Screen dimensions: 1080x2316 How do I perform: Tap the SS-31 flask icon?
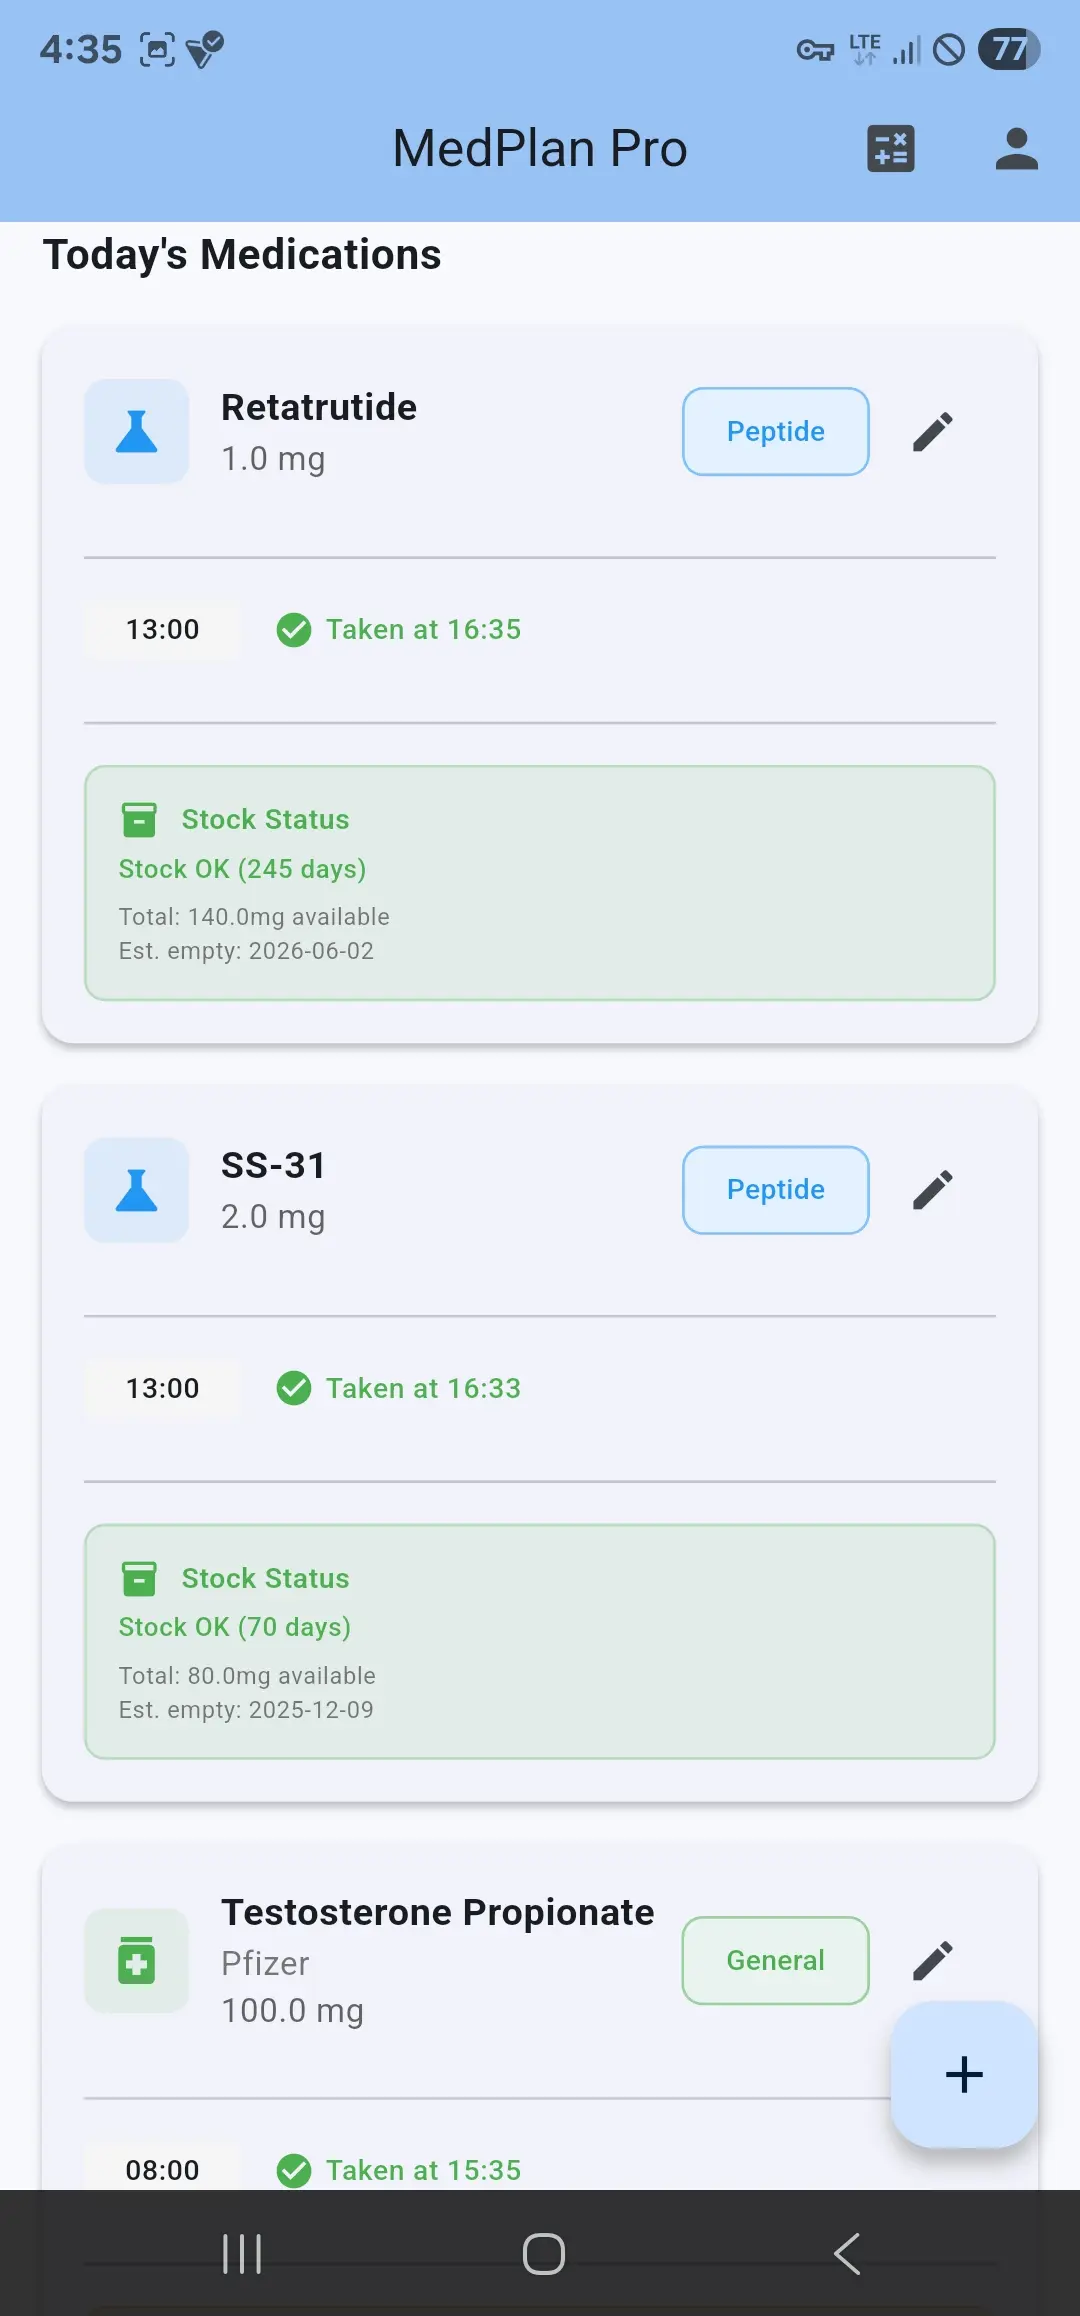137,1190
